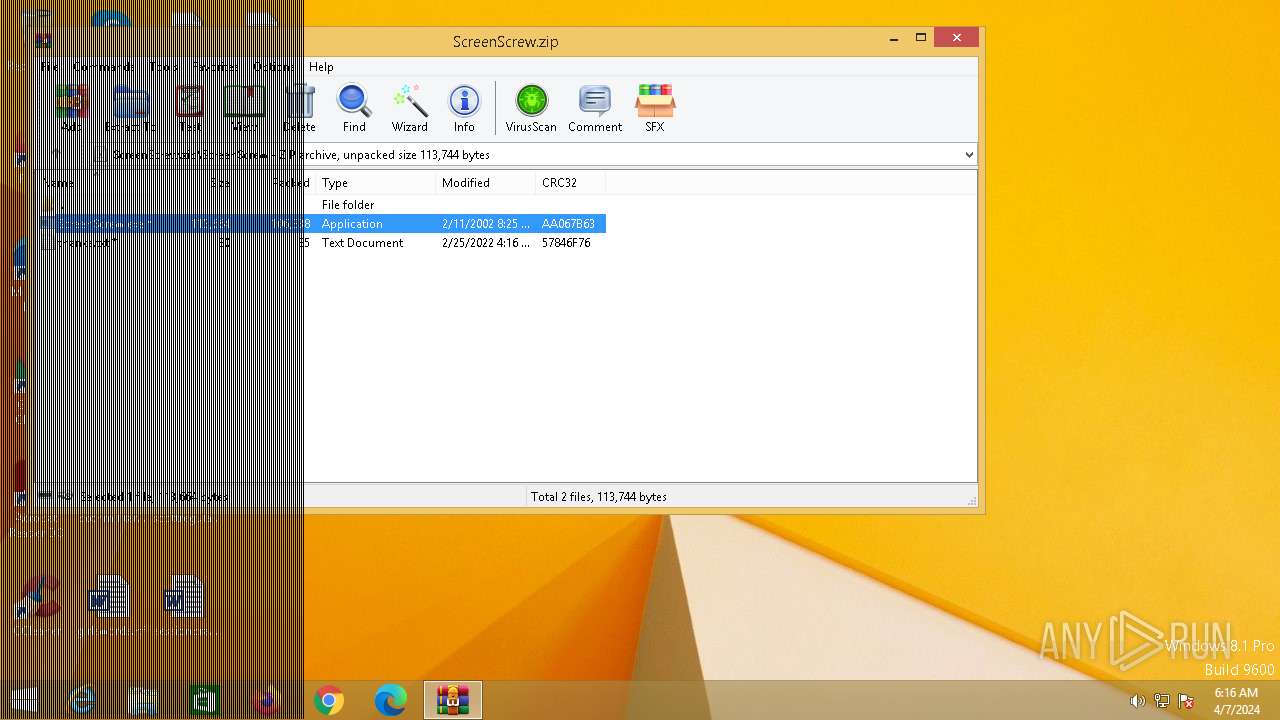1280x720 pixels.
Task: Open Microsoft Edge from the taskbar
Action: pyautogui.click(x=391, y=701)
